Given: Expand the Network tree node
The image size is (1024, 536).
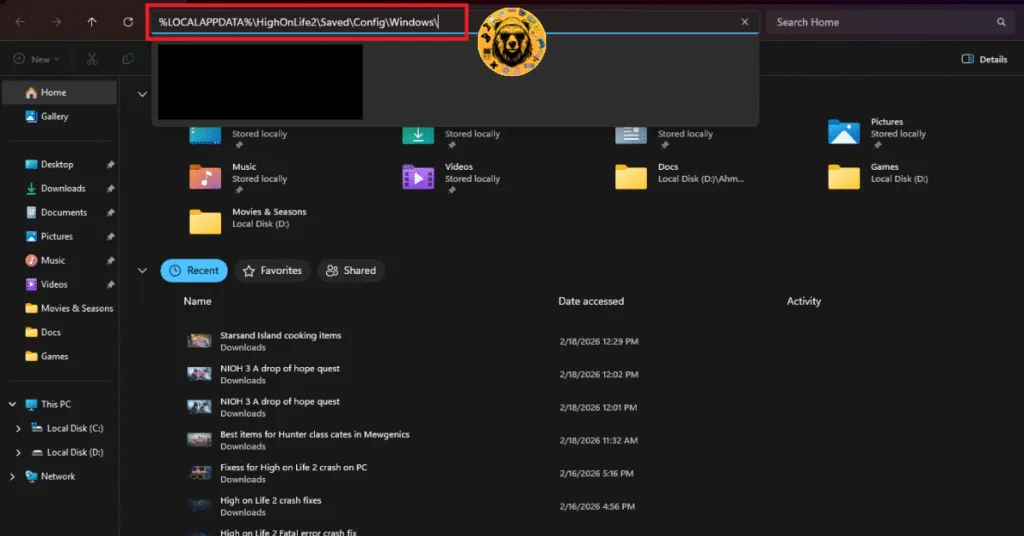Looking at the screenshot, I should [x=12, y=477].
